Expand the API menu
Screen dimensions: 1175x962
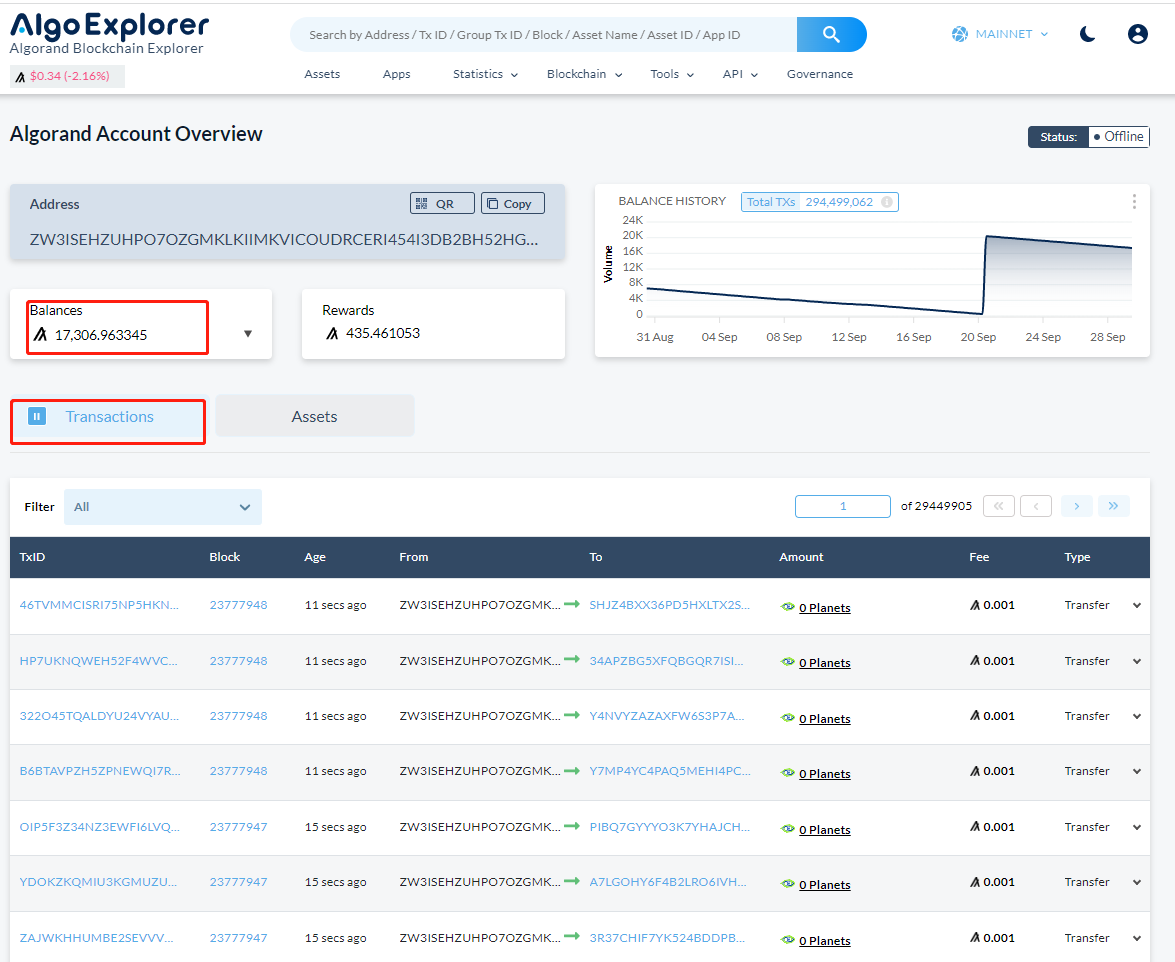[740, 74]
